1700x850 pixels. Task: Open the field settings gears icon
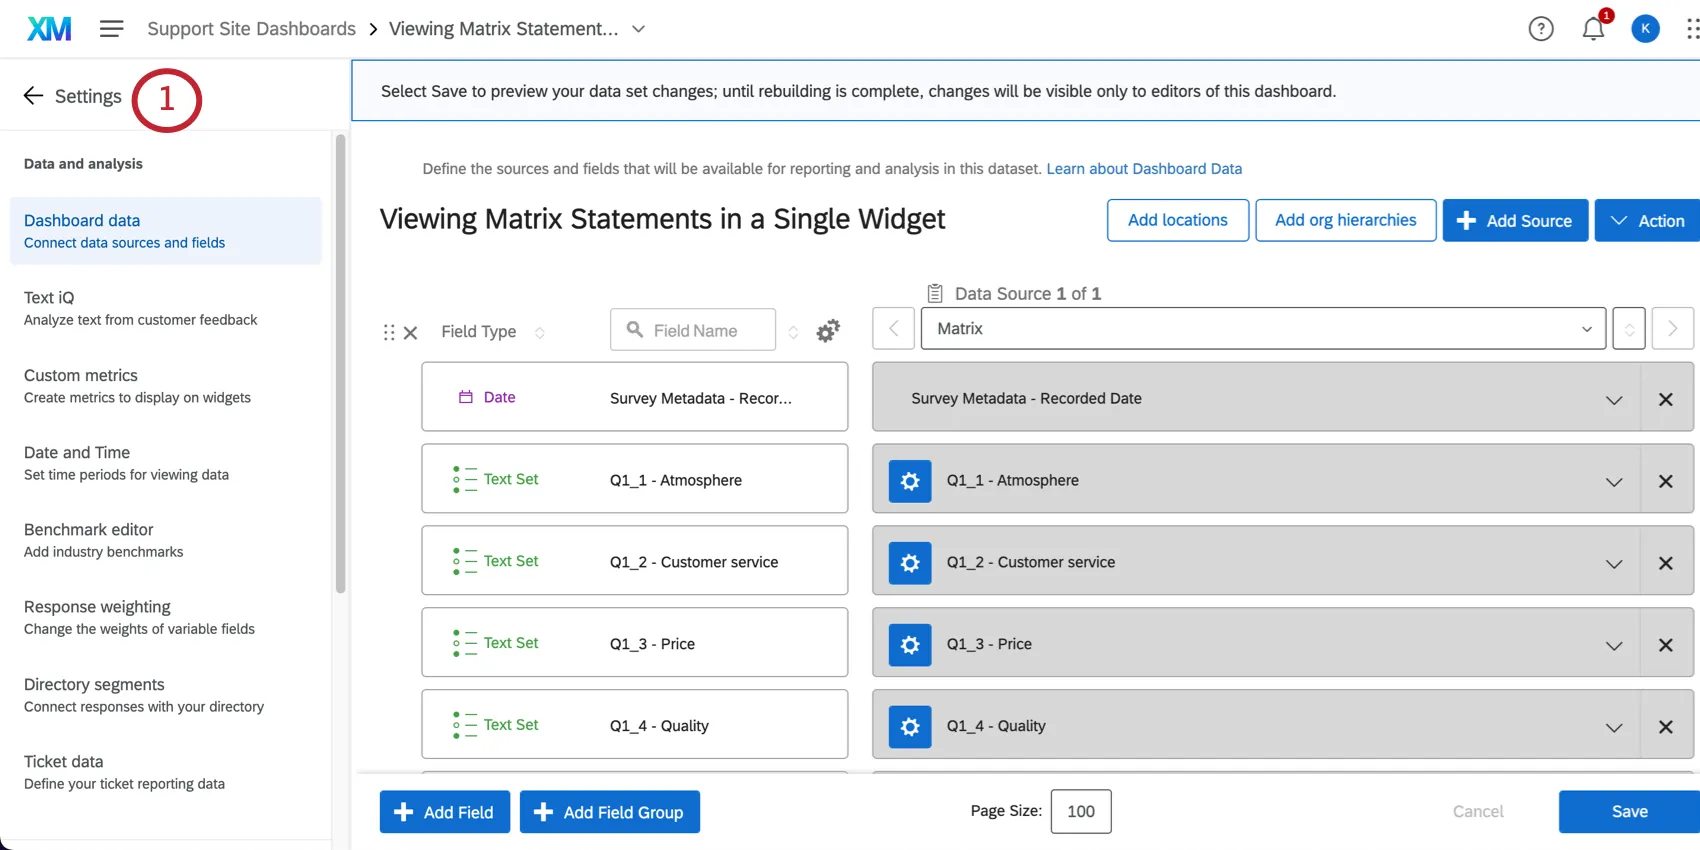tap(828, 331)
